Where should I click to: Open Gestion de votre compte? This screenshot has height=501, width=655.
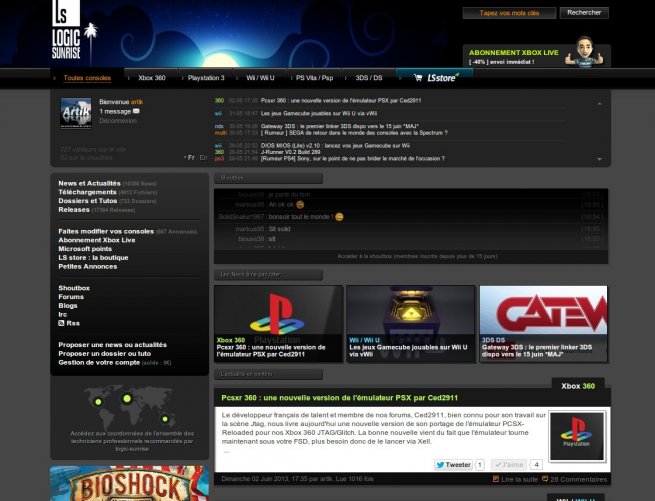pyautogui.click(x=99, y=362)
